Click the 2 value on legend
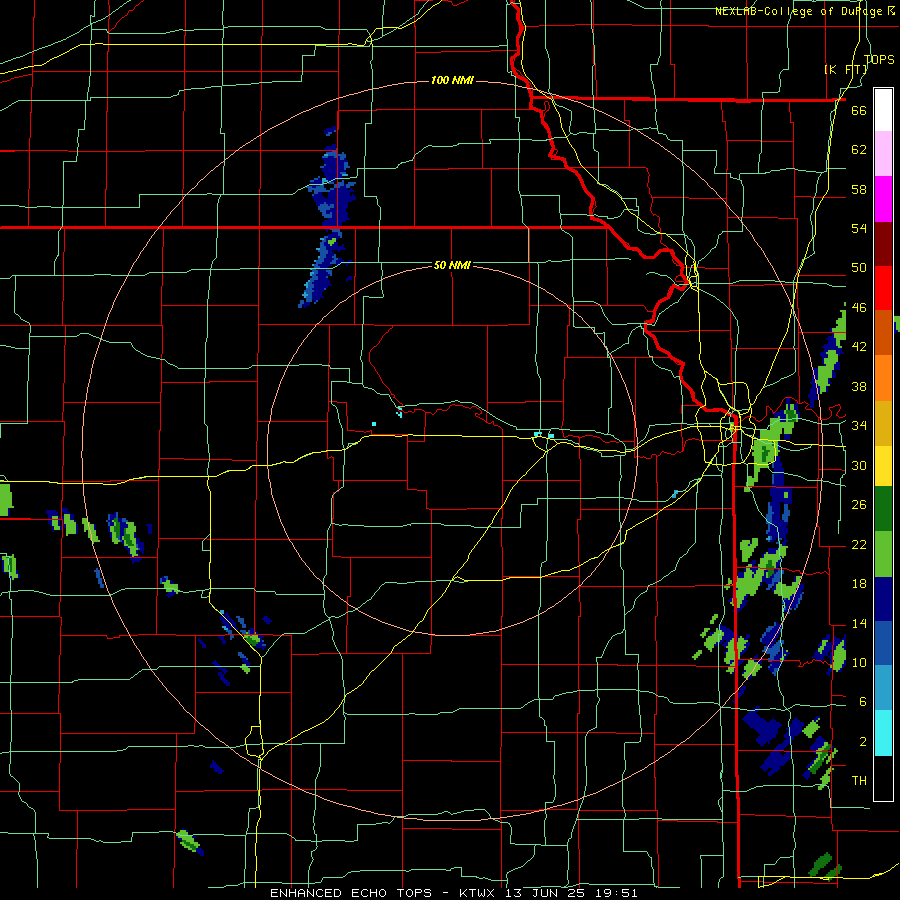The width and height of the screenshot is (900, 900). (x=862, y=742)
